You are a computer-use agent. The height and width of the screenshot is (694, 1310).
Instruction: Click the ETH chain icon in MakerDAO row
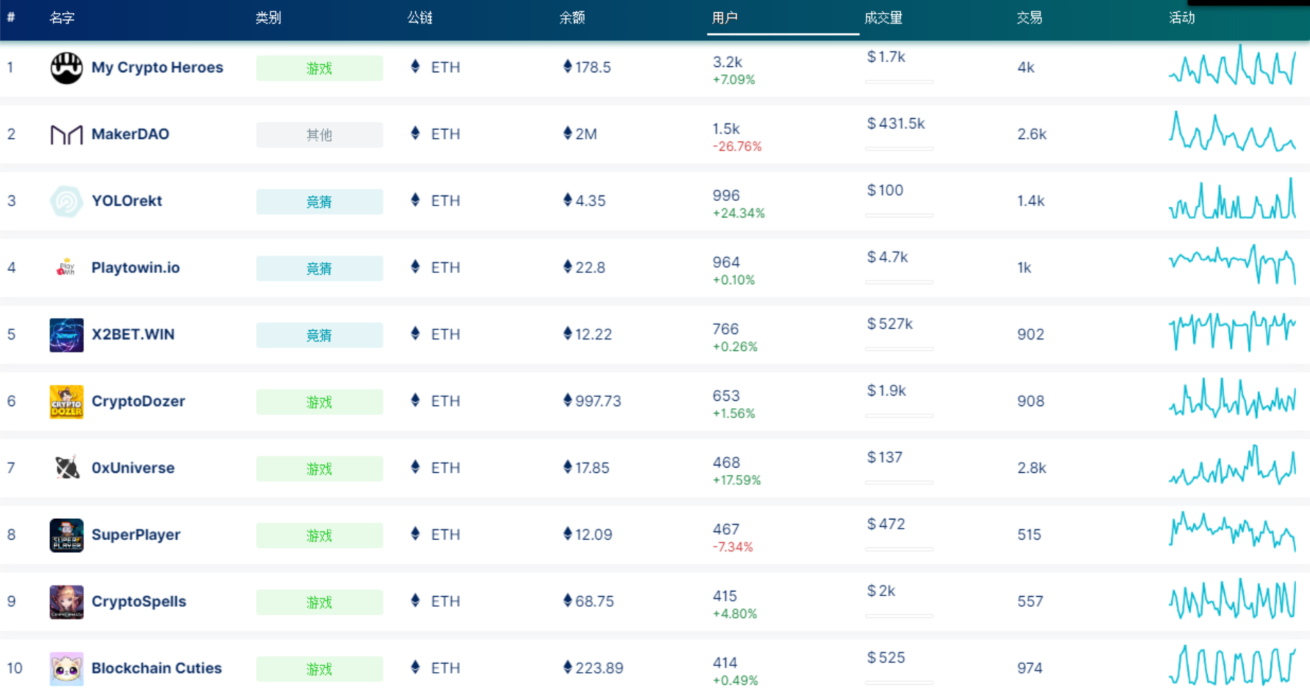click(x=416, y=133)
